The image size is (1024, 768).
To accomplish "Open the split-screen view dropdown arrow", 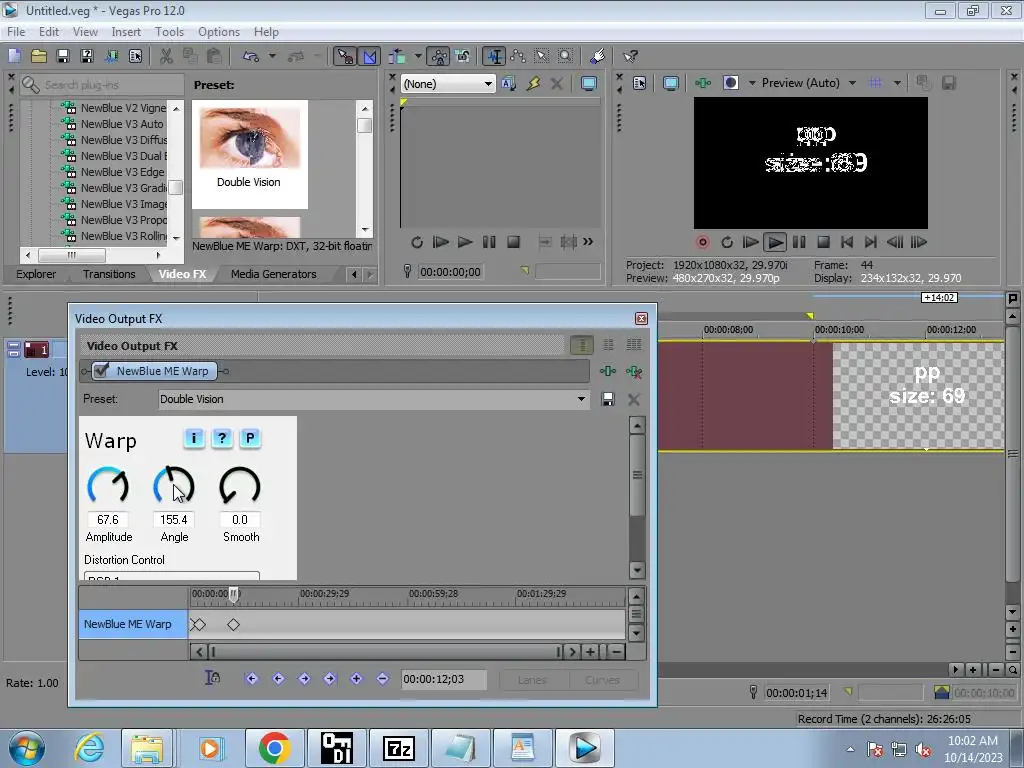I will 752,83.
